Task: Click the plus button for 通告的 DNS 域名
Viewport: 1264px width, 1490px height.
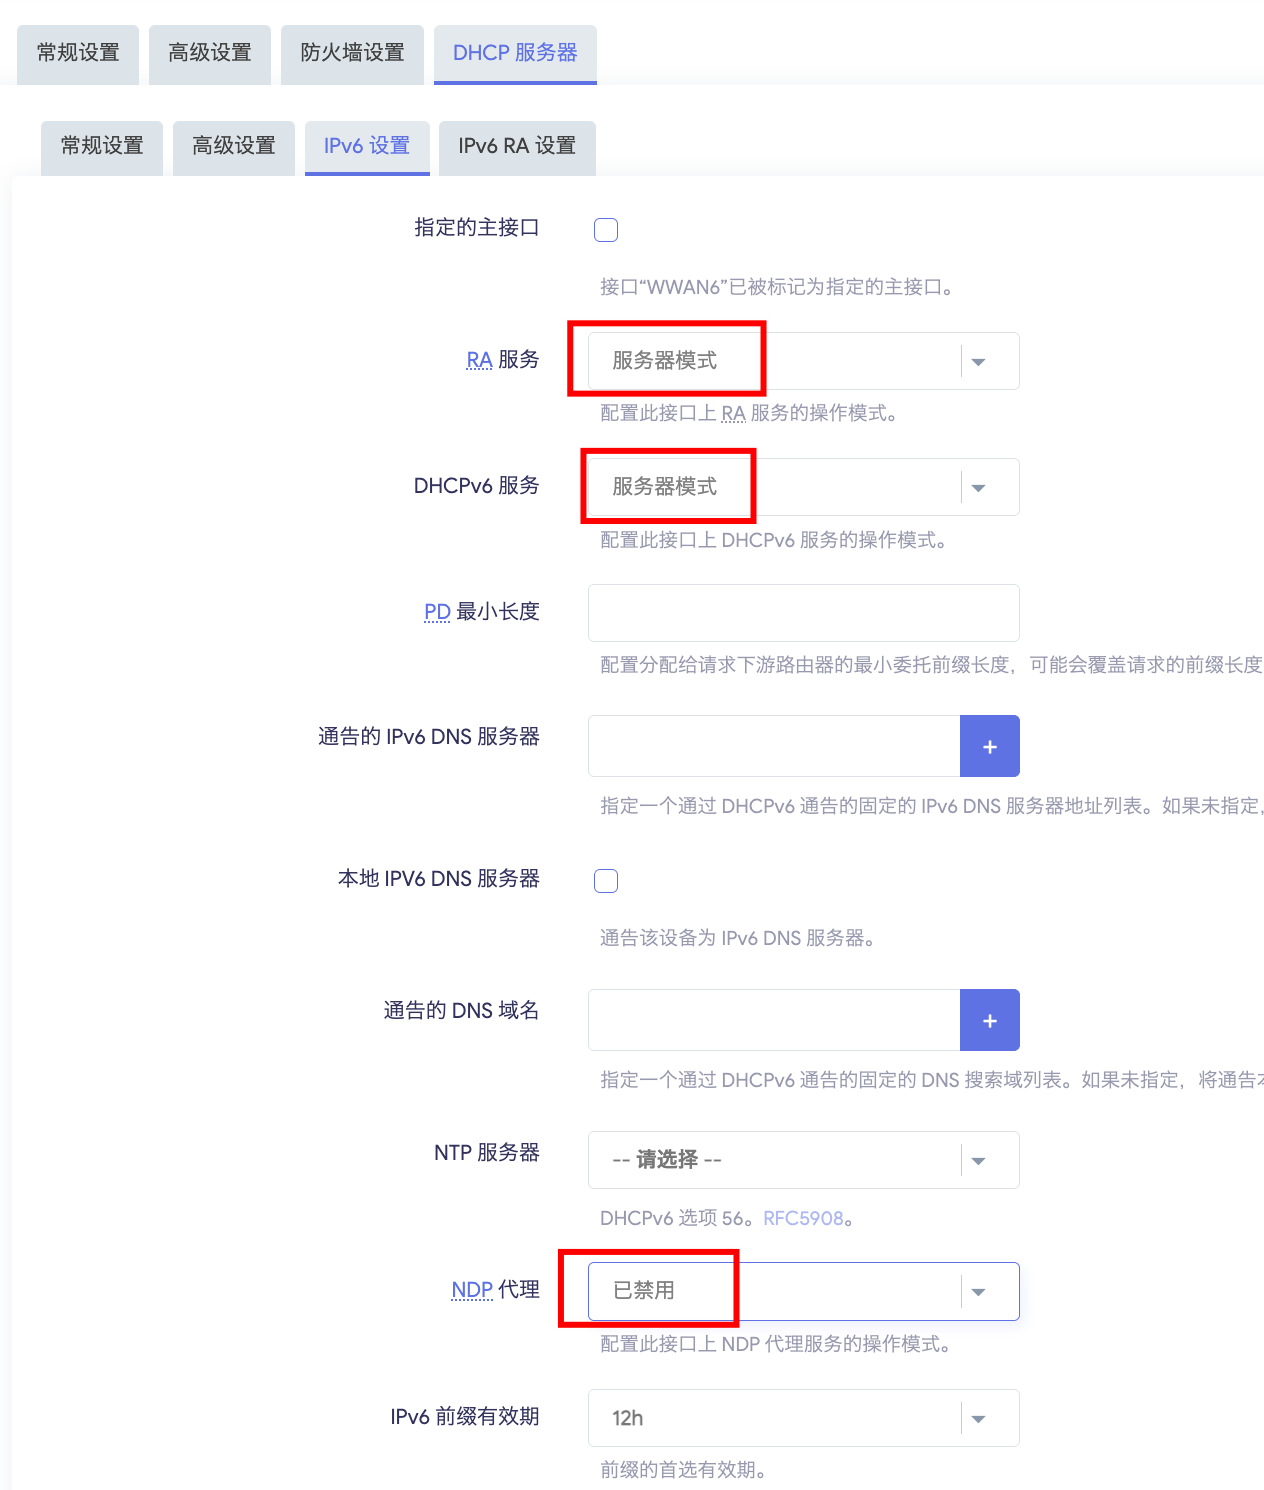Action: click(989, 1020)
